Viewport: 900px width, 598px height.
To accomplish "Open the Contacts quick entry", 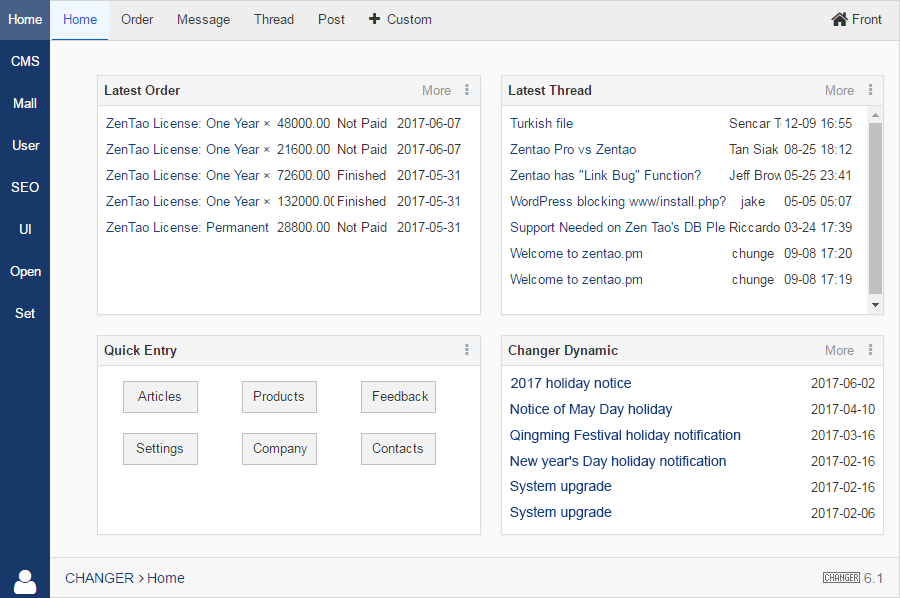I will [398, 449].
